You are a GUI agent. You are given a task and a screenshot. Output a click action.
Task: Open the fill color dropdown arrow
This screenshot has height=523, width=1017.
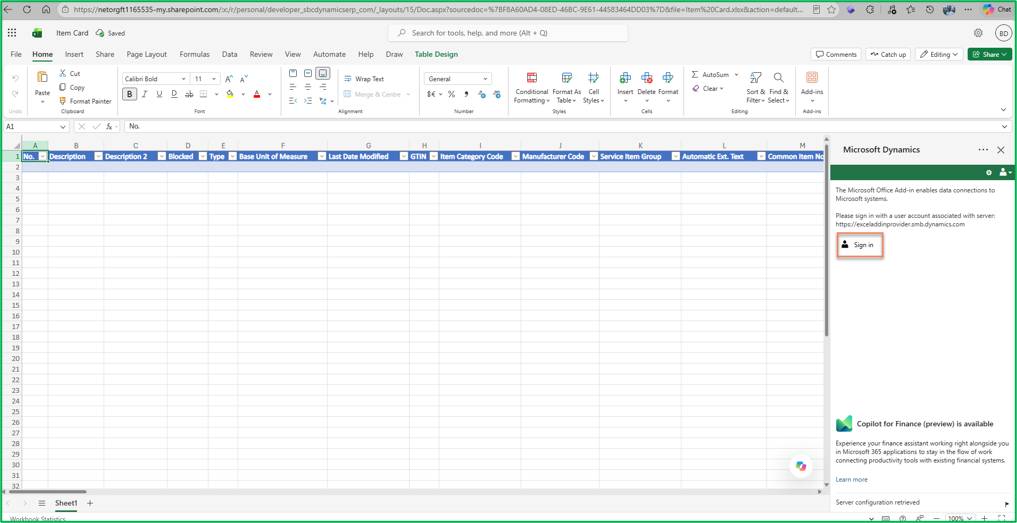click(243, 94)
